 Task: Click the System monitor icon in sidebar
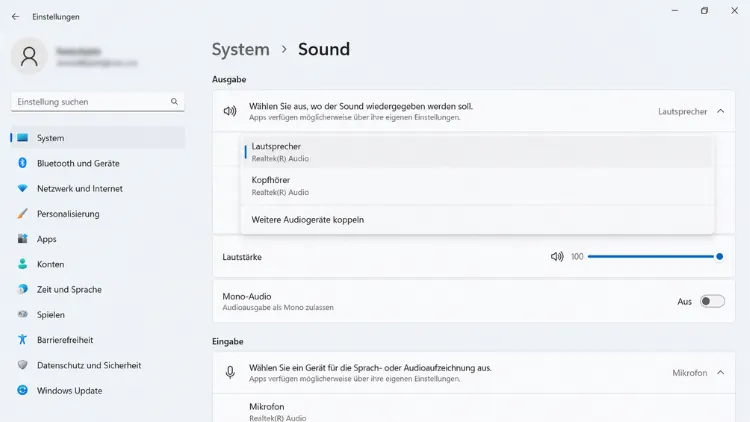click(22, 138)
